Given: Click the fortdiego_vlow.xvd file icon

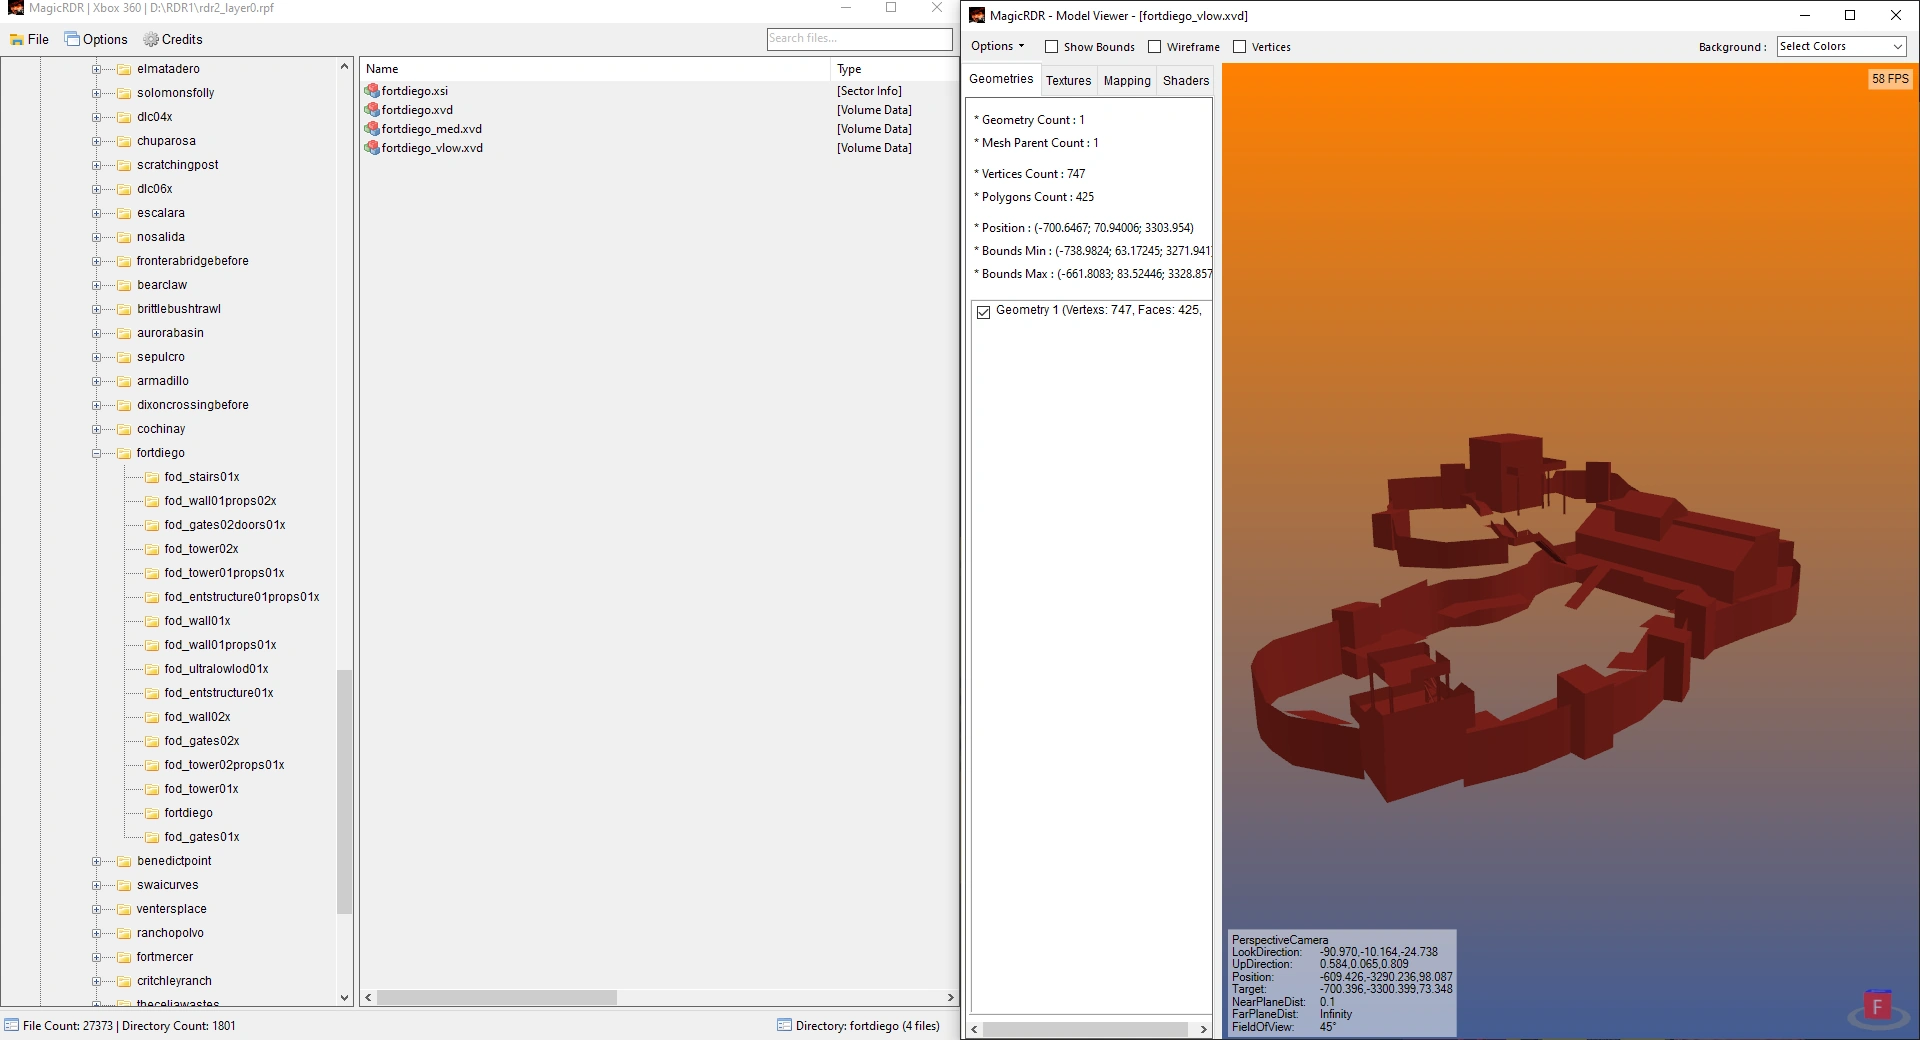Looking at the screenshot, I should coord(372,148).
